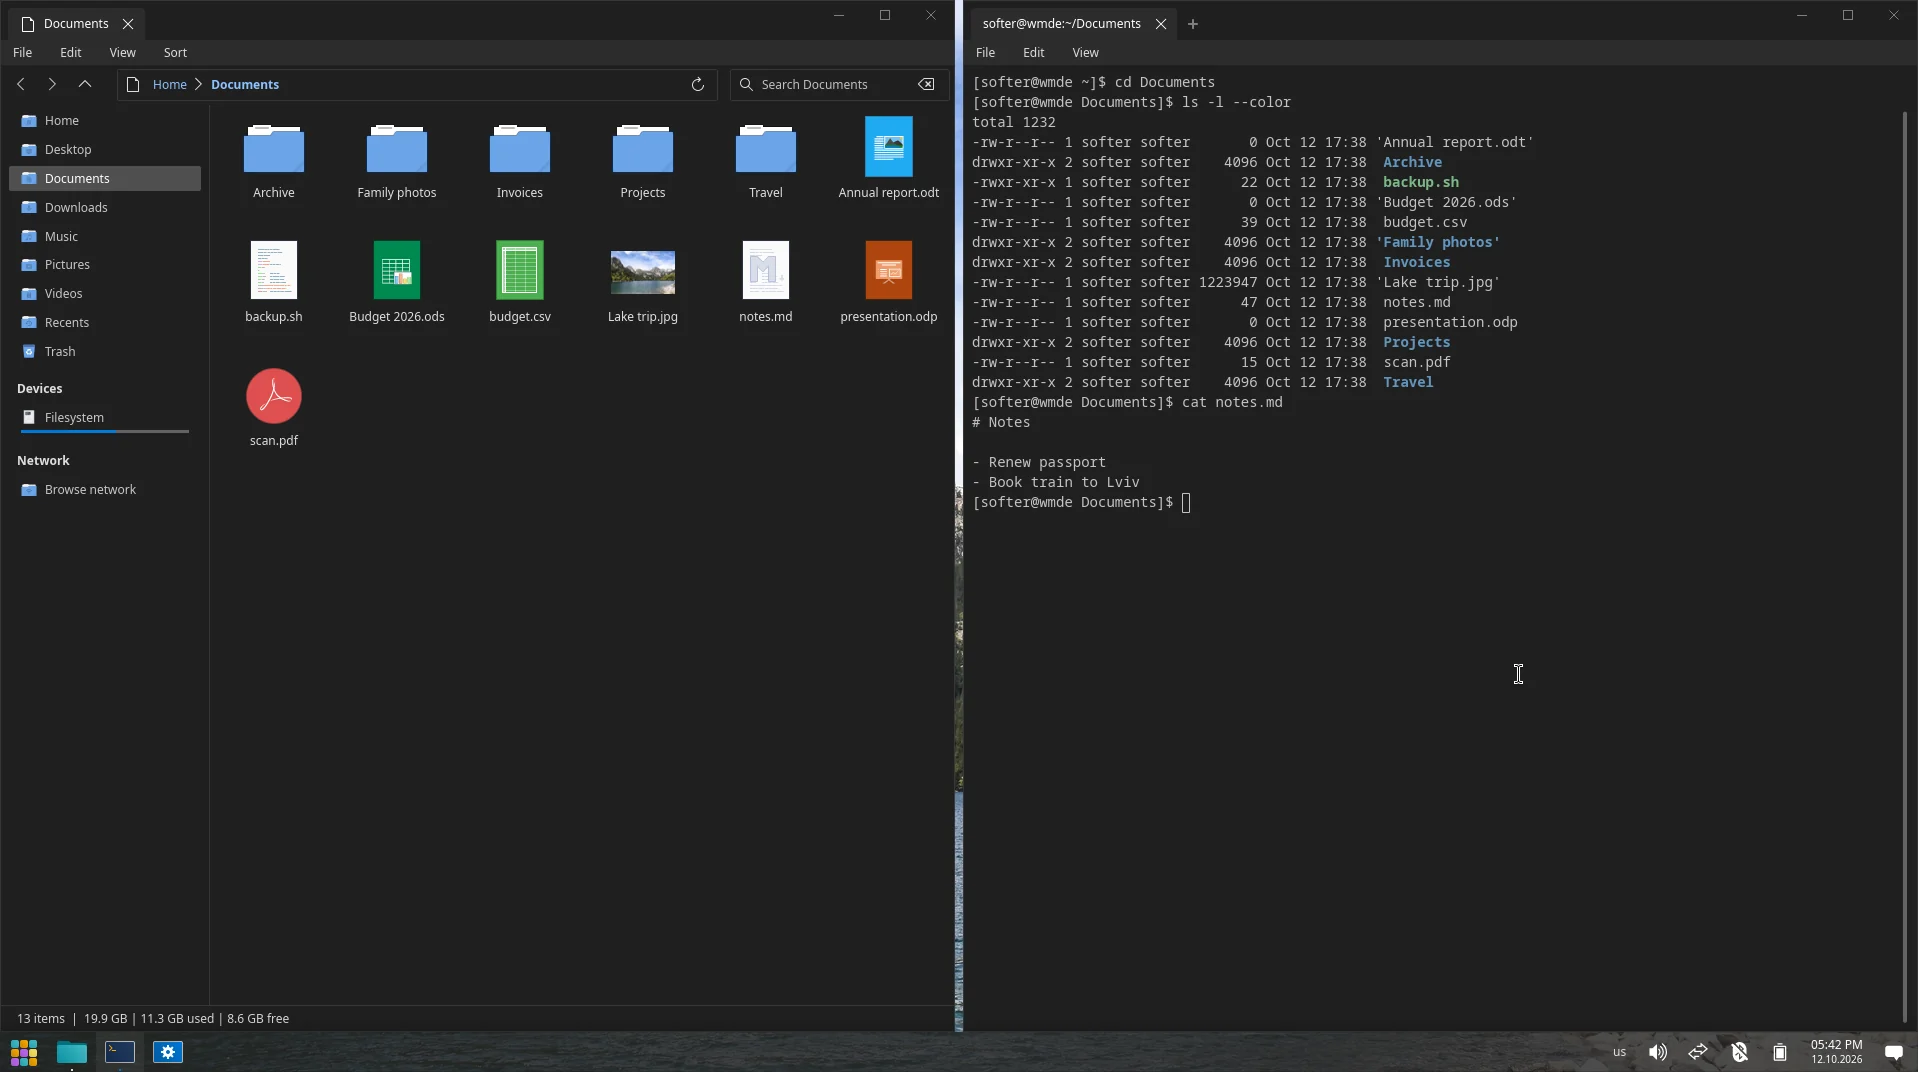Open Recents in the sidebar

pyautogui.click(x=105, y=322)
